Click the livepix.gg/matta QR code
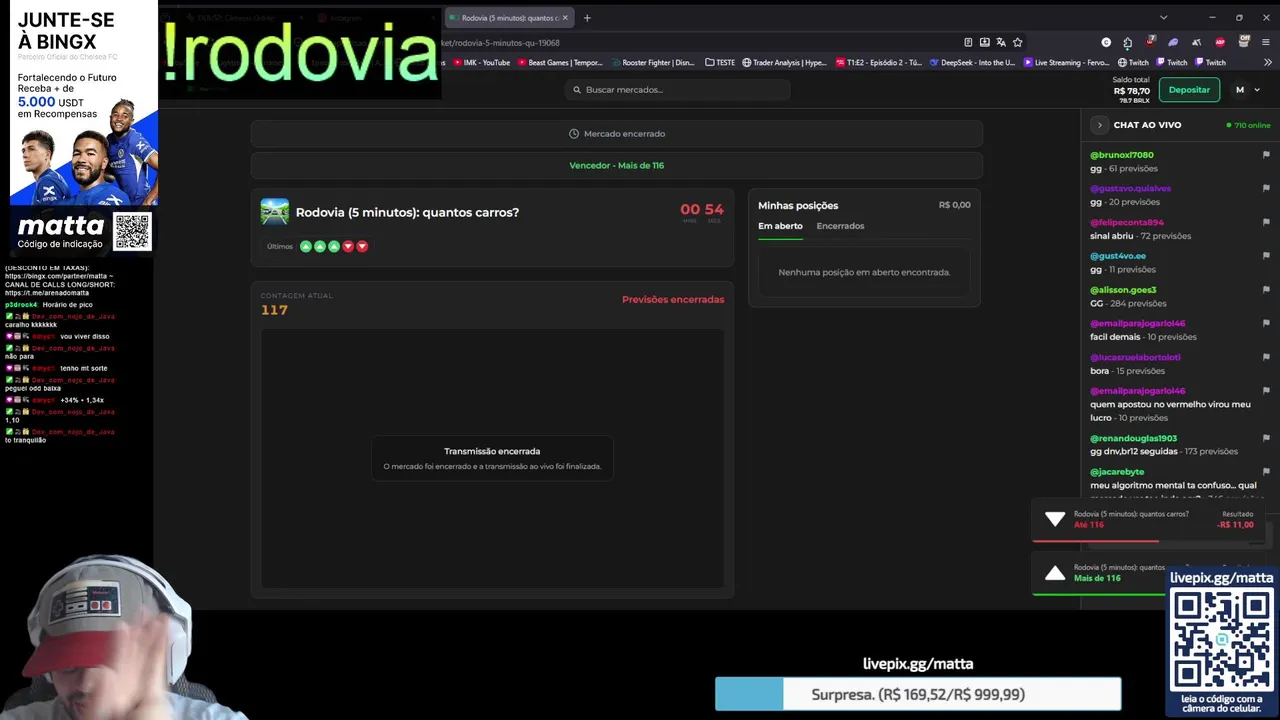The image size is (1280, 720). pos(1221,640)
